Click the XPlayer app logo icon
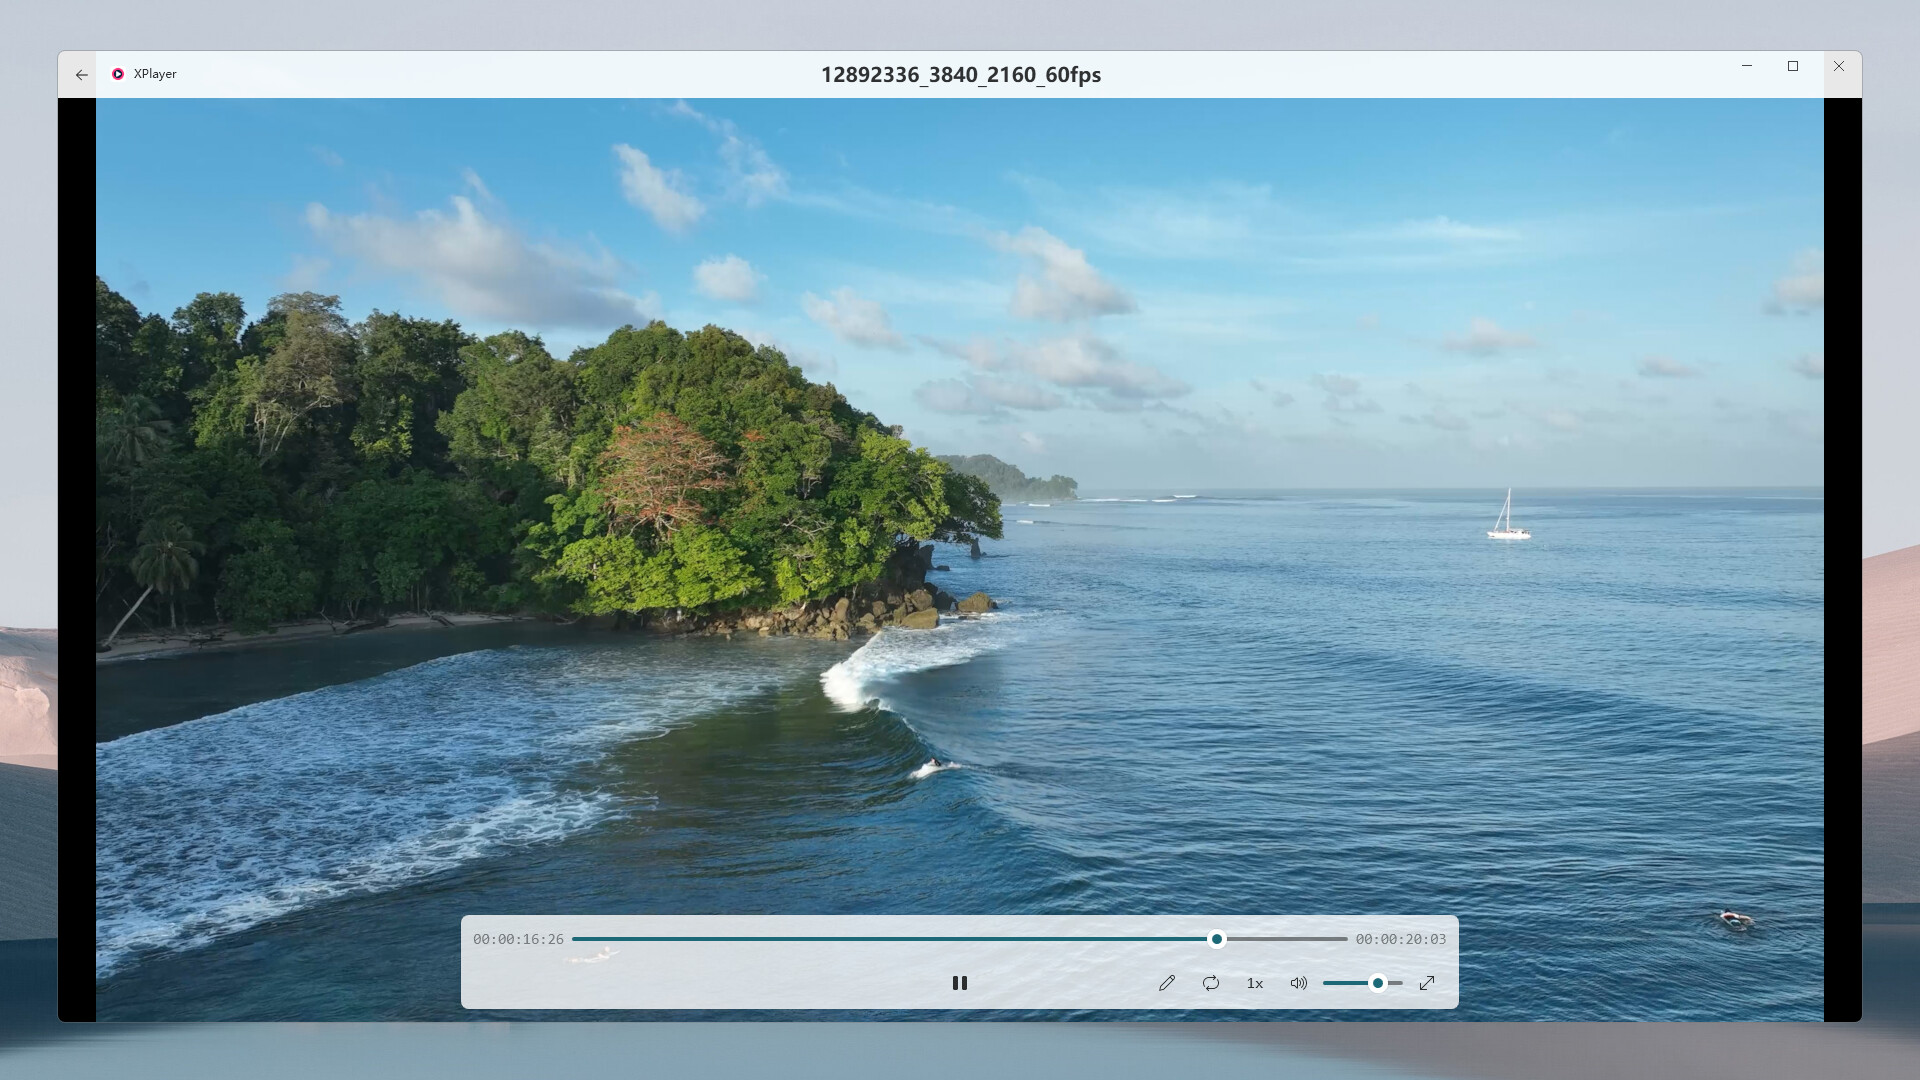Image resolution: width=1920 pixels, height=1080 pixels. [x=118, y=74]
